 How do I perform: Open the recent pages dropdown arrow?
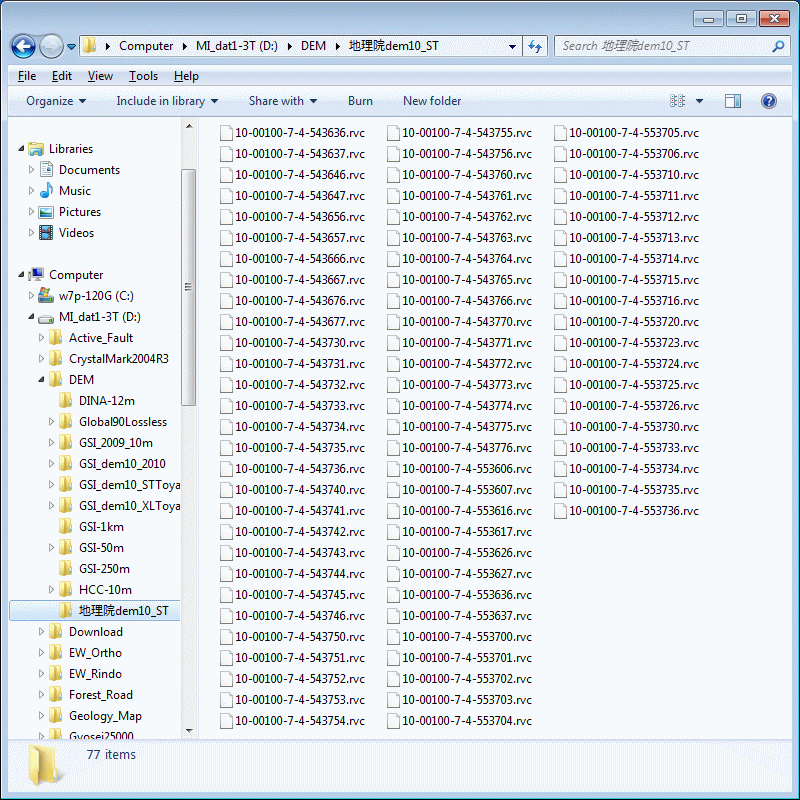pos(71,46)
